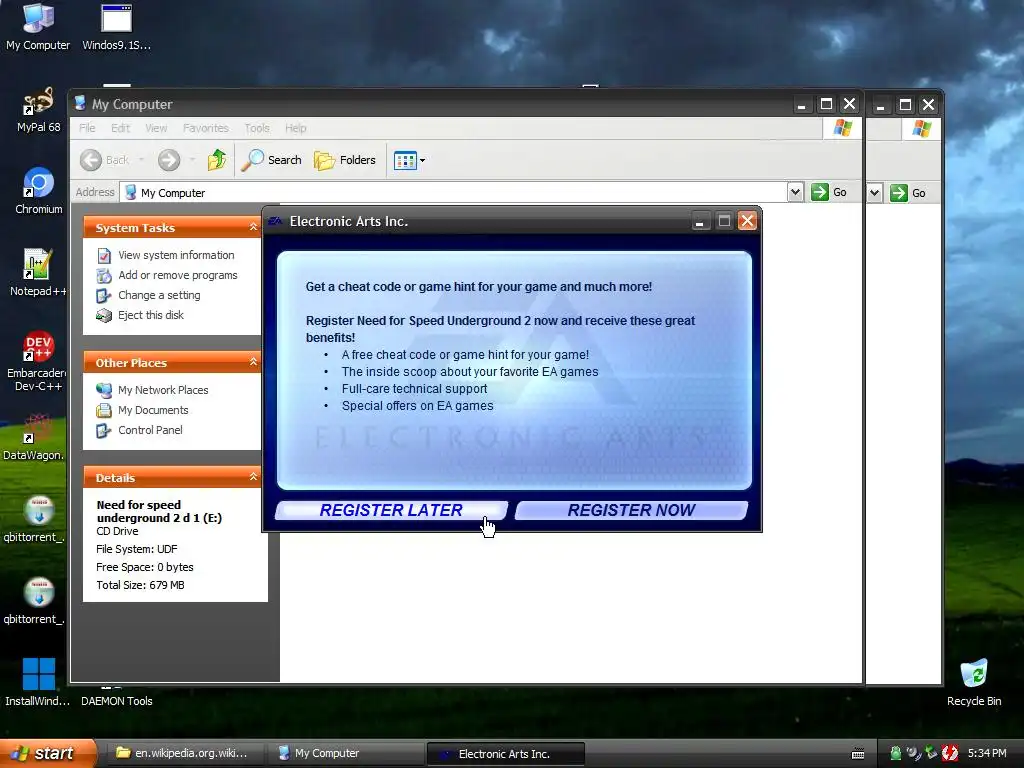This screenshot has width=1024, height=768.
Task: Open My Network Places link
Action: click(163, 390)
